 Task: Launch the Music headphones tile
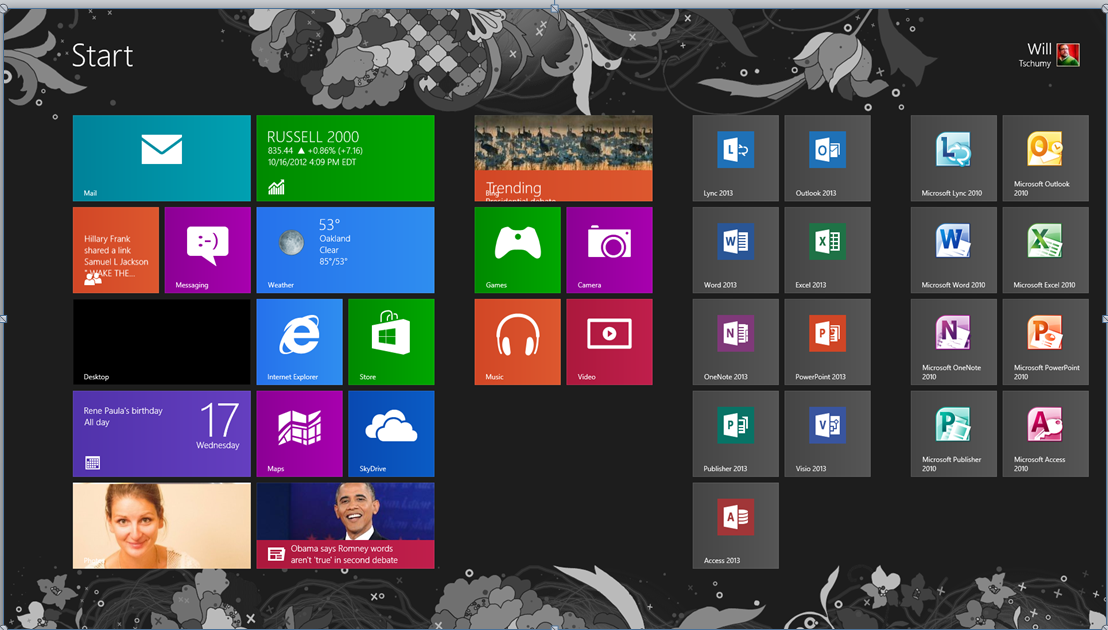(x=517, y=341)
